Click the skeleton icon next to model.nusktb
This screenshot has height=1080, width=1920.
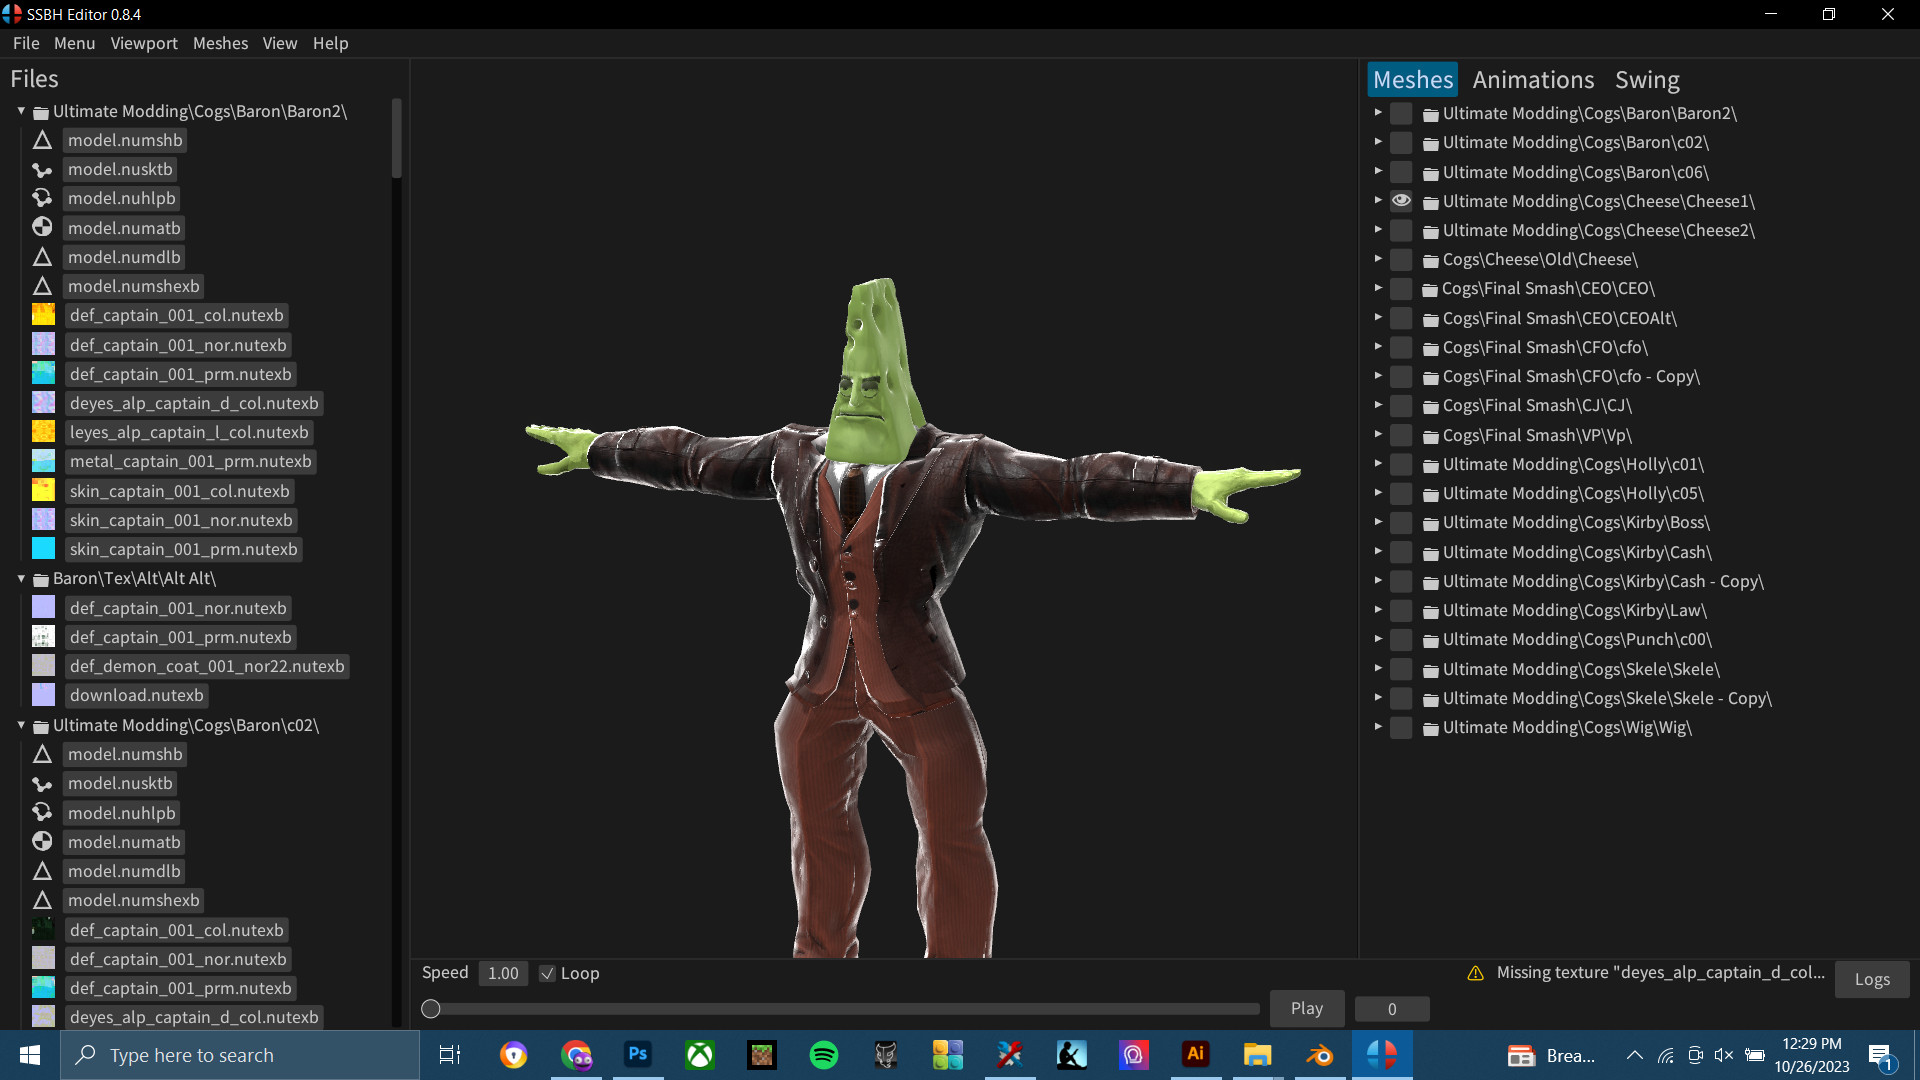click(42, 170)
